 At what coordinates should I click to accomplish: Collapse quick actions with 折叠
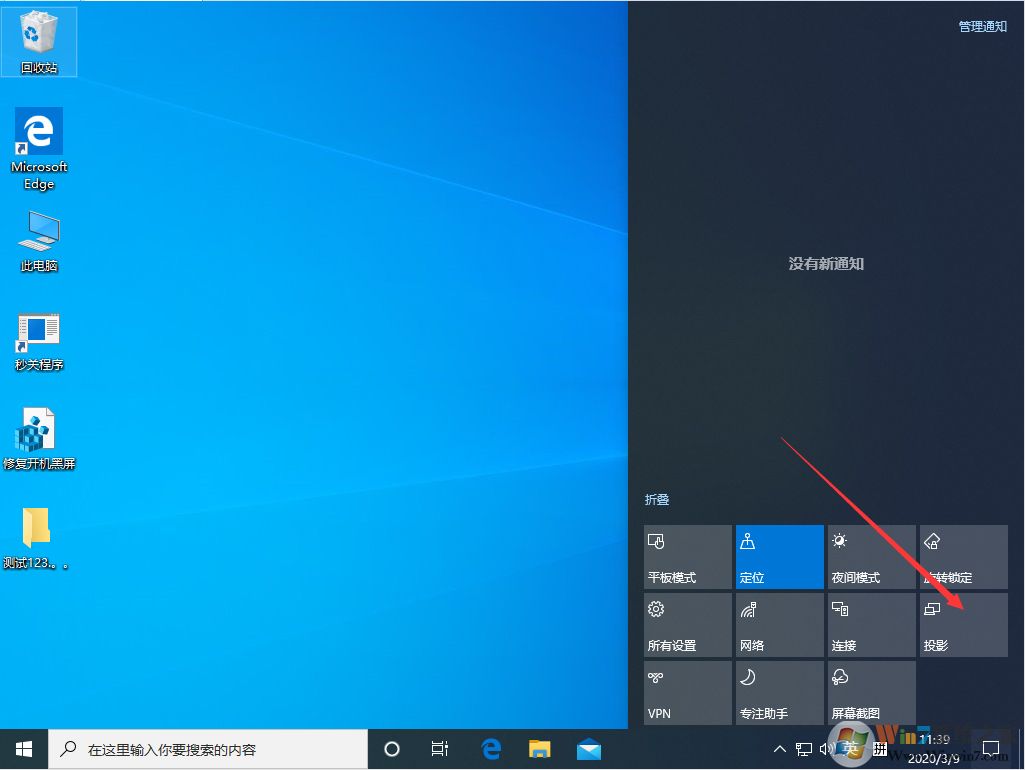click(x=657, y=500)
